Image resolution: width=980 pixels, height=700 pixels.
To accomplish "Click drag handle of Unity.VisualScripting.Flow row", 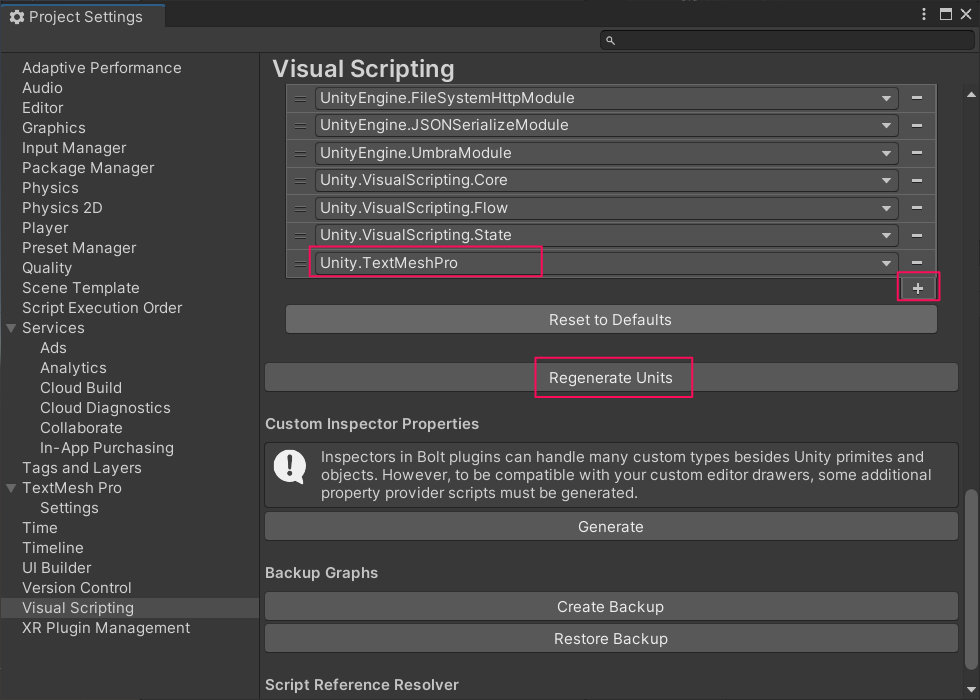I will point(300,208).
